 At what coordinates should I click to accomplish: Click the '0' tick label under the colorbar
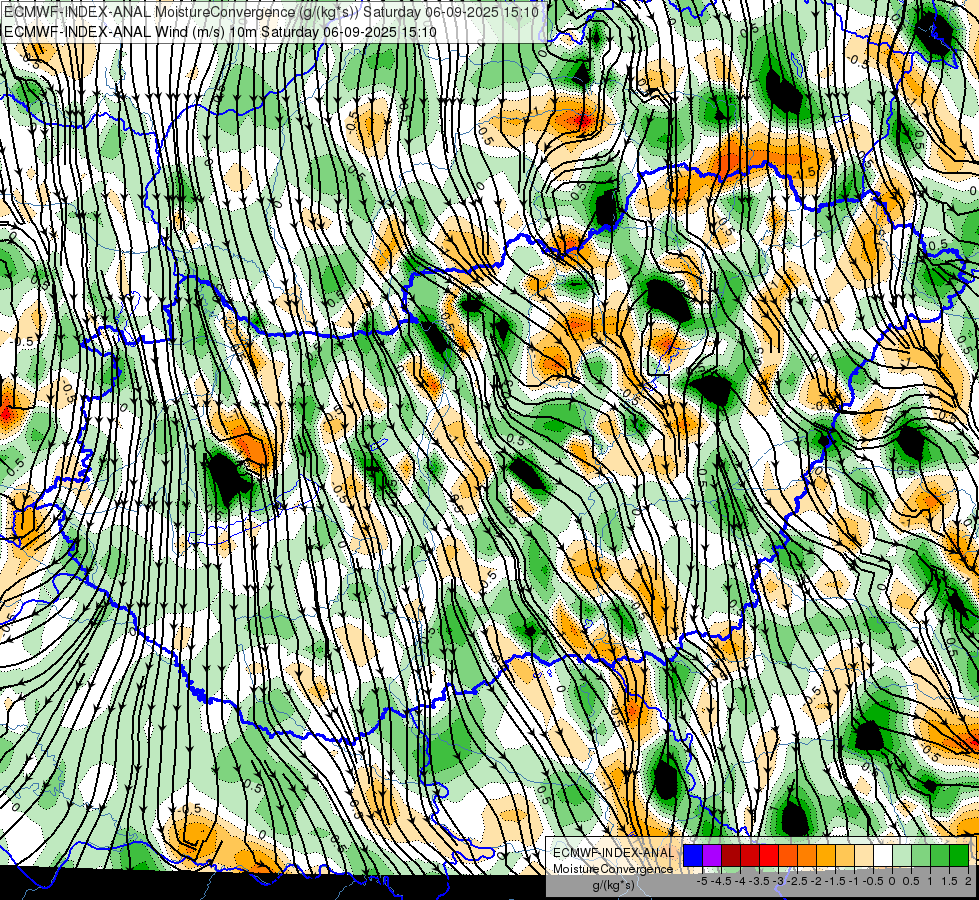point(892,881)
